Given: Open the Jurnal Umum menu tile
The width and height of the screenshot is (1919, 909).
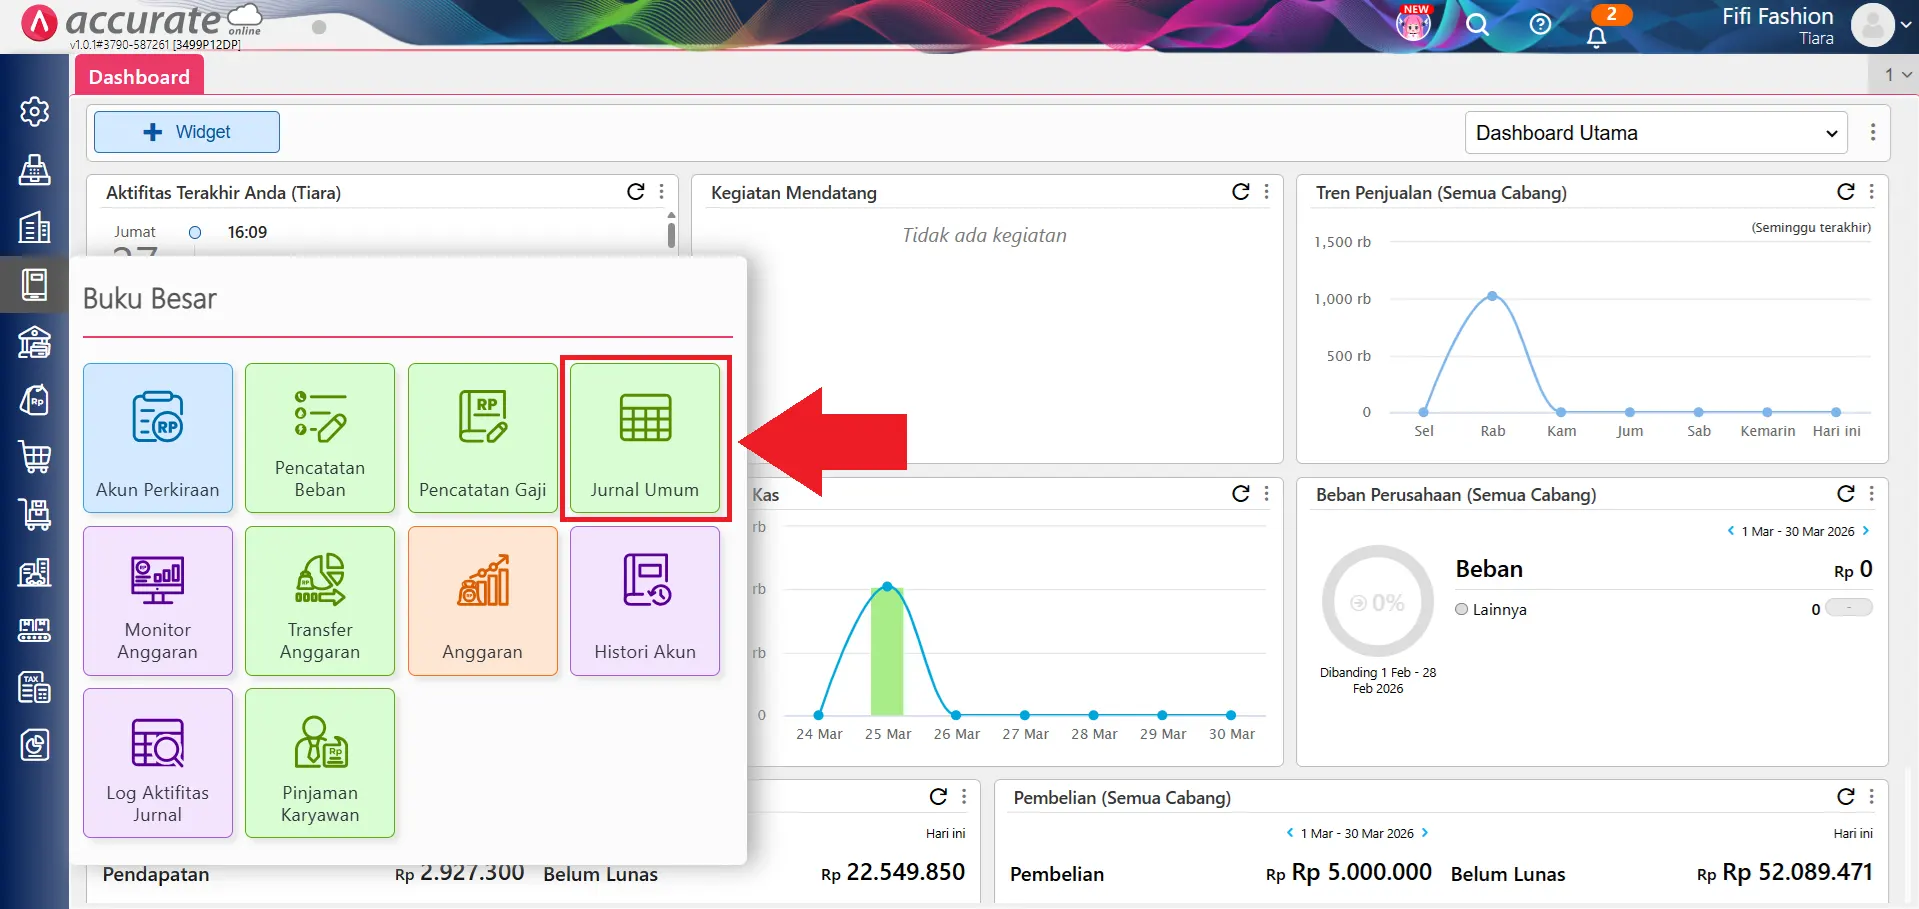Looking at the screenshot, I should pos(645,438).
